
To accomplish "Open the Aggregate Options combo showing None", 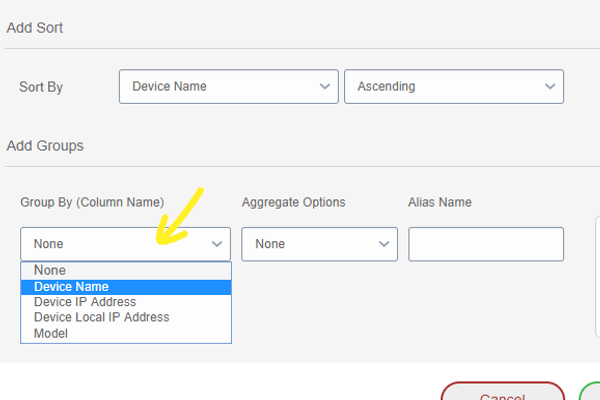I will point(320,244).
